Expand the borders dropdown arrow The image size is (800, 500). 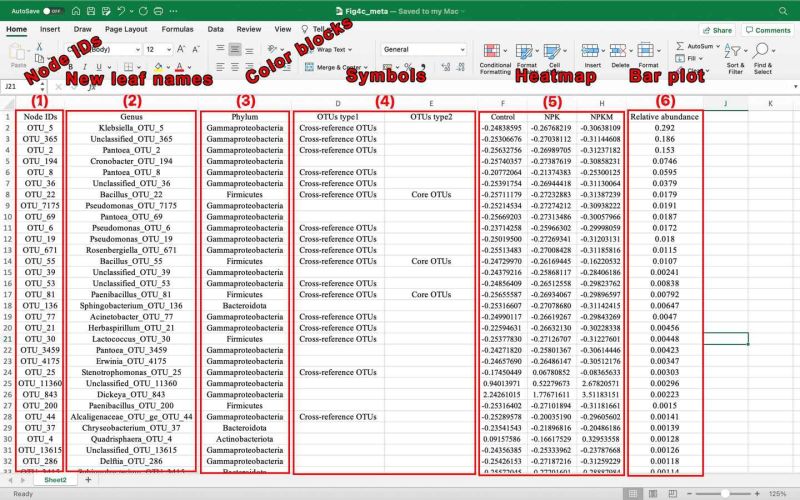click(139, 67)
